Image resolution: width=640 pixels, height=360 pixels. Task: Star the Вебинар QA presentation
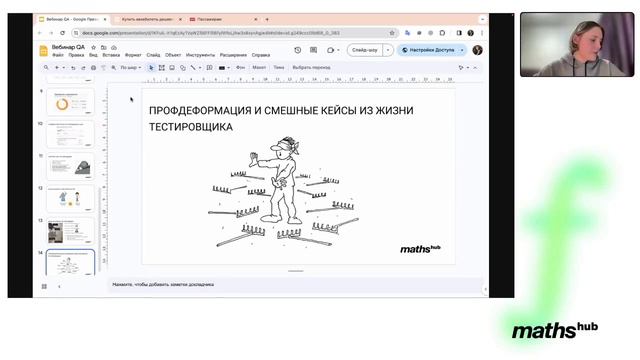tap(93, 47)
